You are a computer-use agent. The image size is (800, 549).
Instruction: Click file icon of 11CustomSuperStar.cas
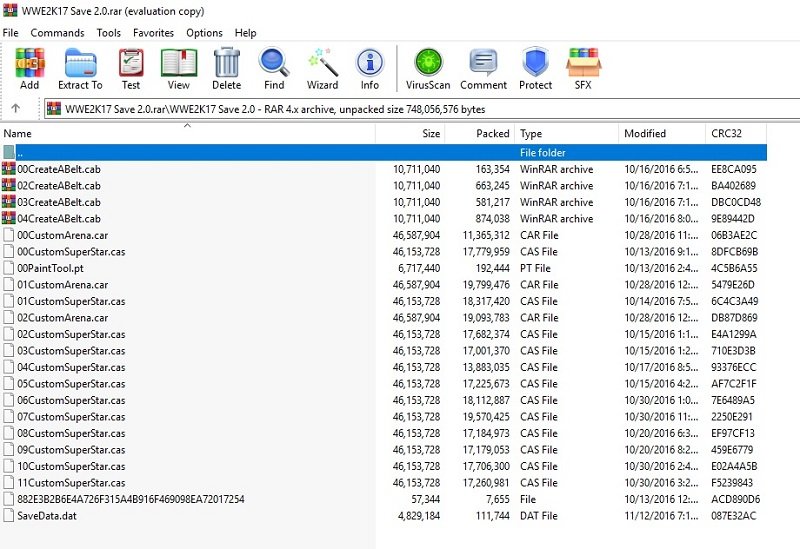tap(9, 482)
